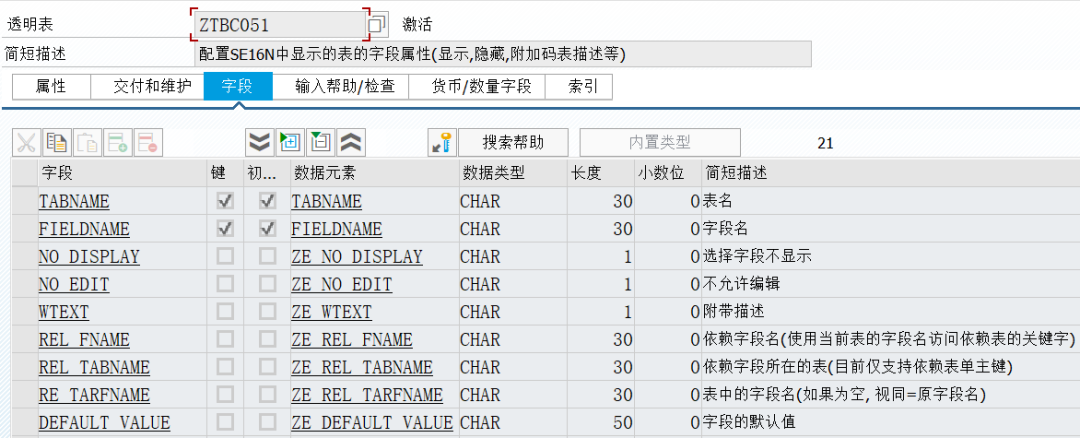This screenshot has height=438, width=1080.
Task: Click the 数据类型 column header
Action: [513, 173]
